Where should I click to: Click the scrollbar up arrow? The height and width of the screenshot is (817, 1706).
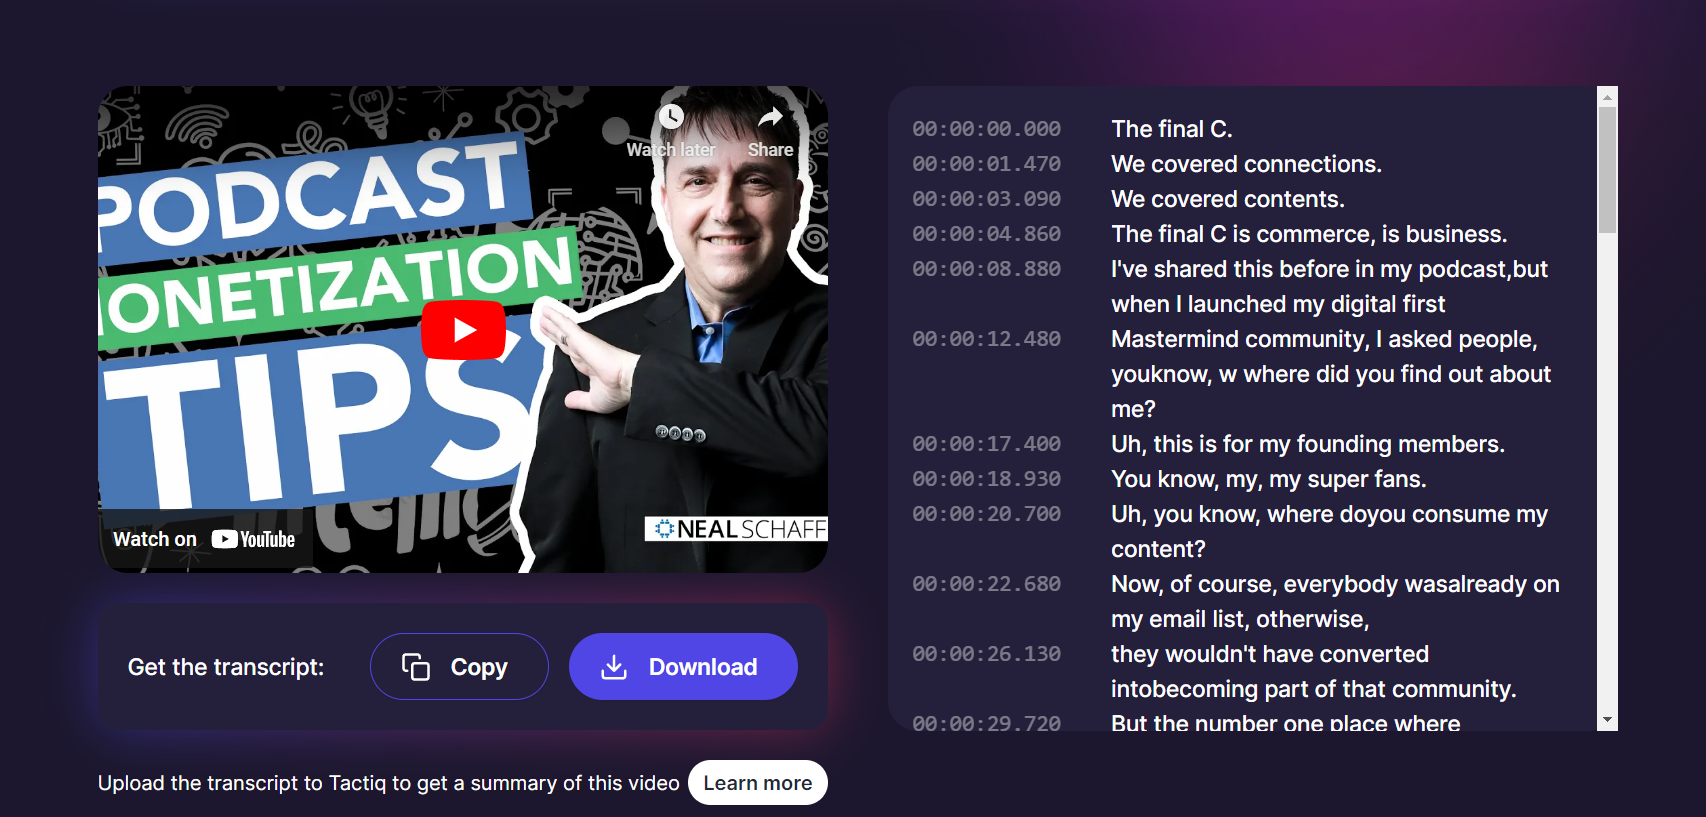click(1607, 97)
